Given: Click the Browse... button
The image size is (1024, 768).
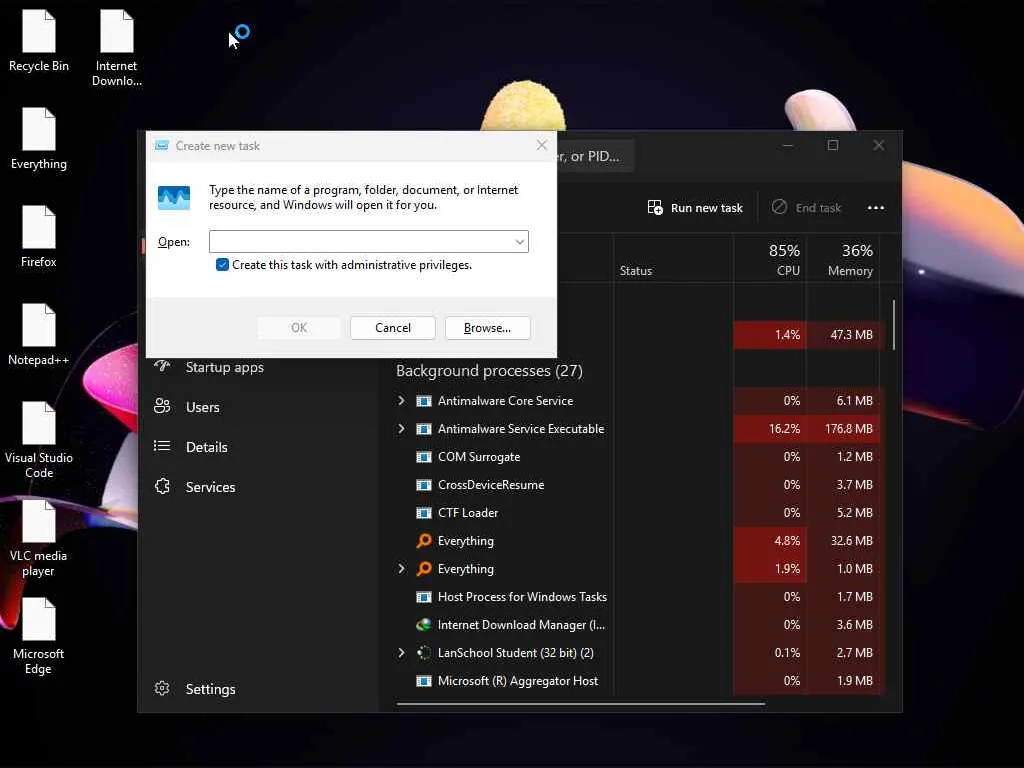Looking at the screenshot, I should [487, 328].
